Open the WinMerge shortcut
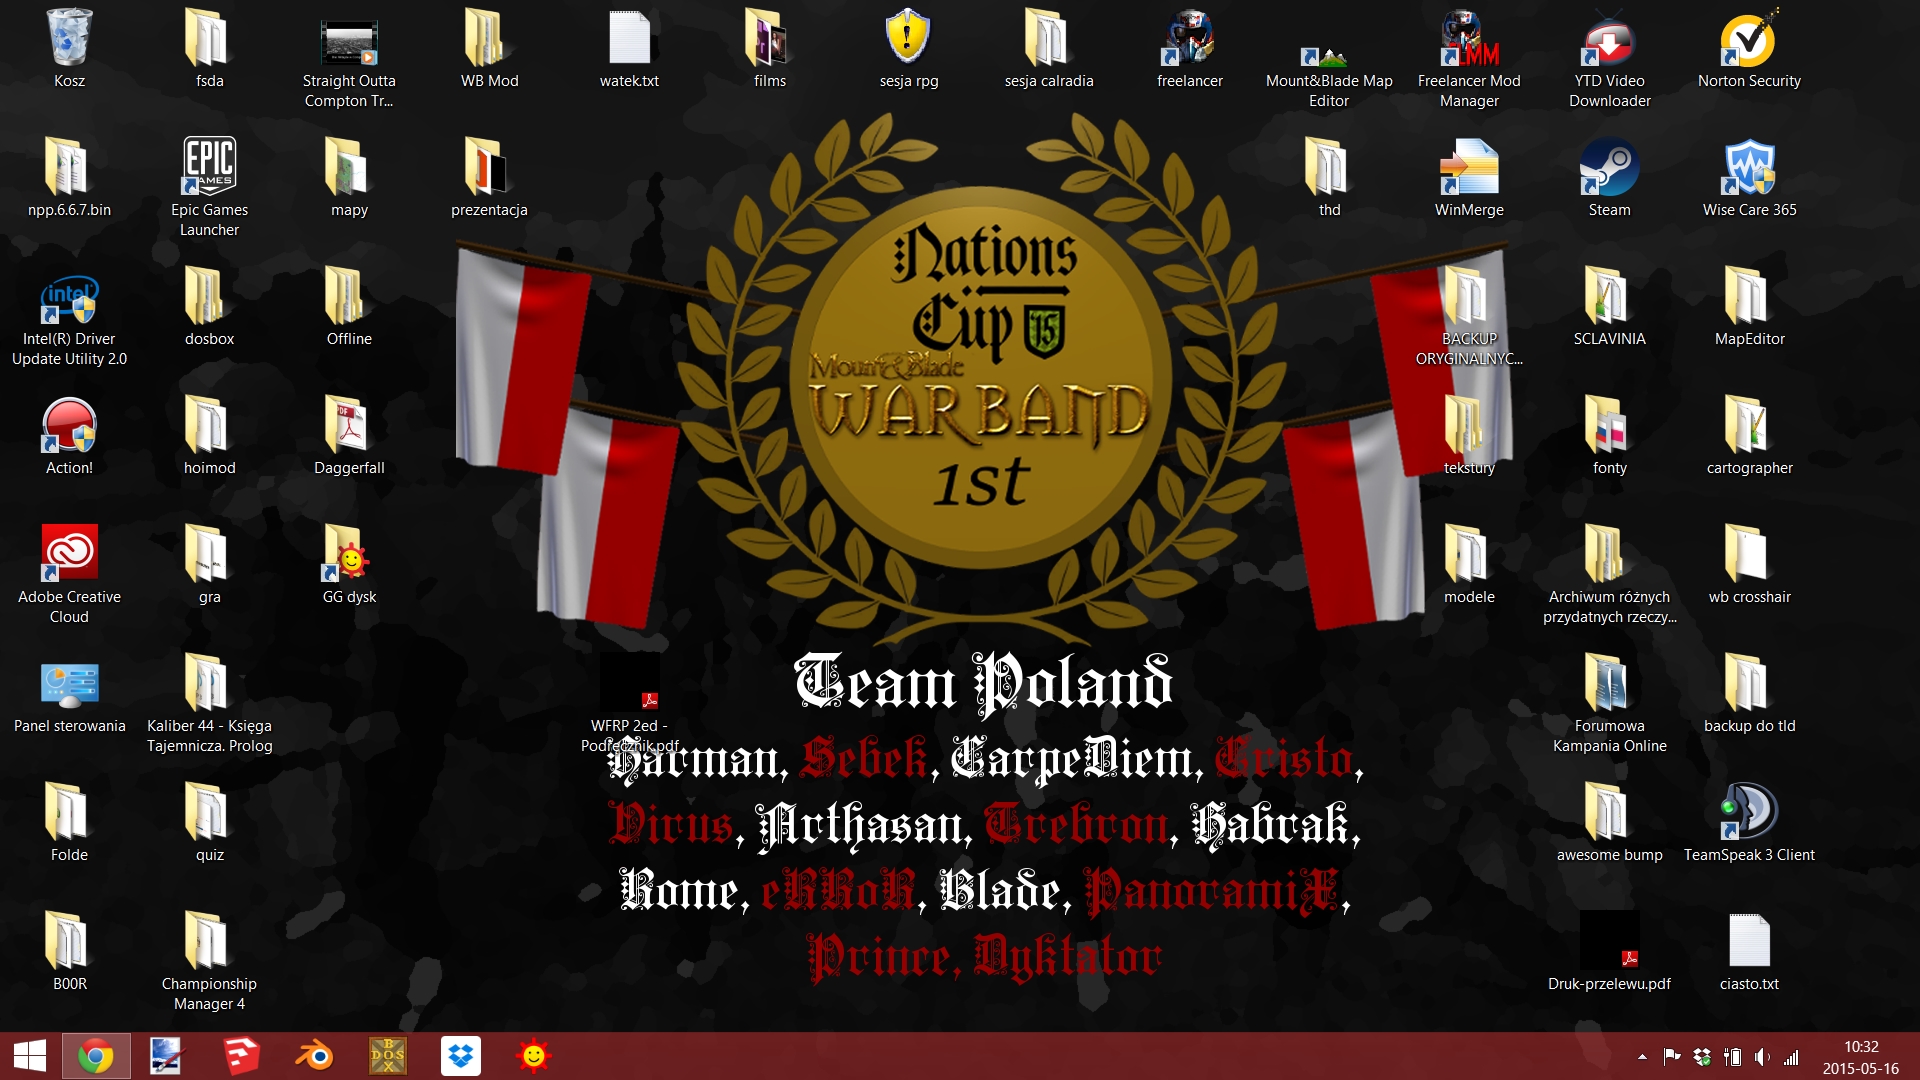1920x1080 pixels. [x=1469, y=178]
